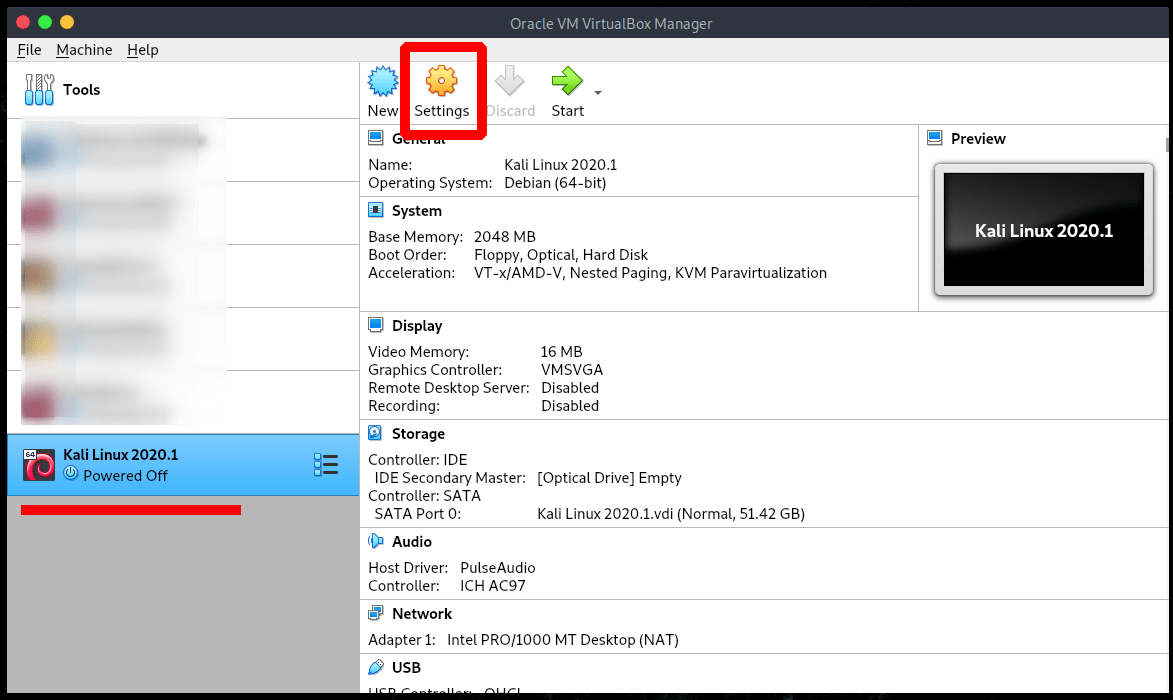Click the 'ICH AC97' audio controller value
The image size is (1173, 700).
tap(492, 586)
